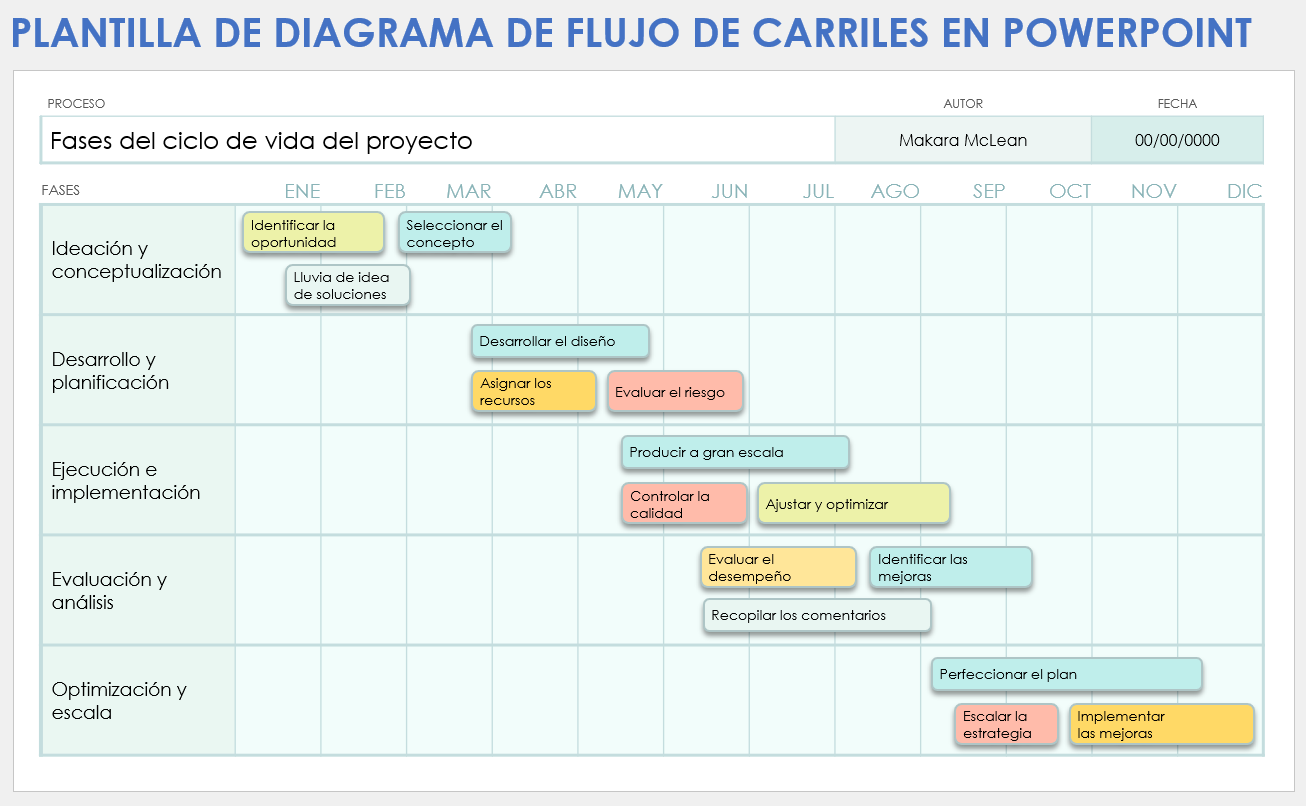Click the PROCESO field label
Screen dimensions: 1306x806
[76, 104]
